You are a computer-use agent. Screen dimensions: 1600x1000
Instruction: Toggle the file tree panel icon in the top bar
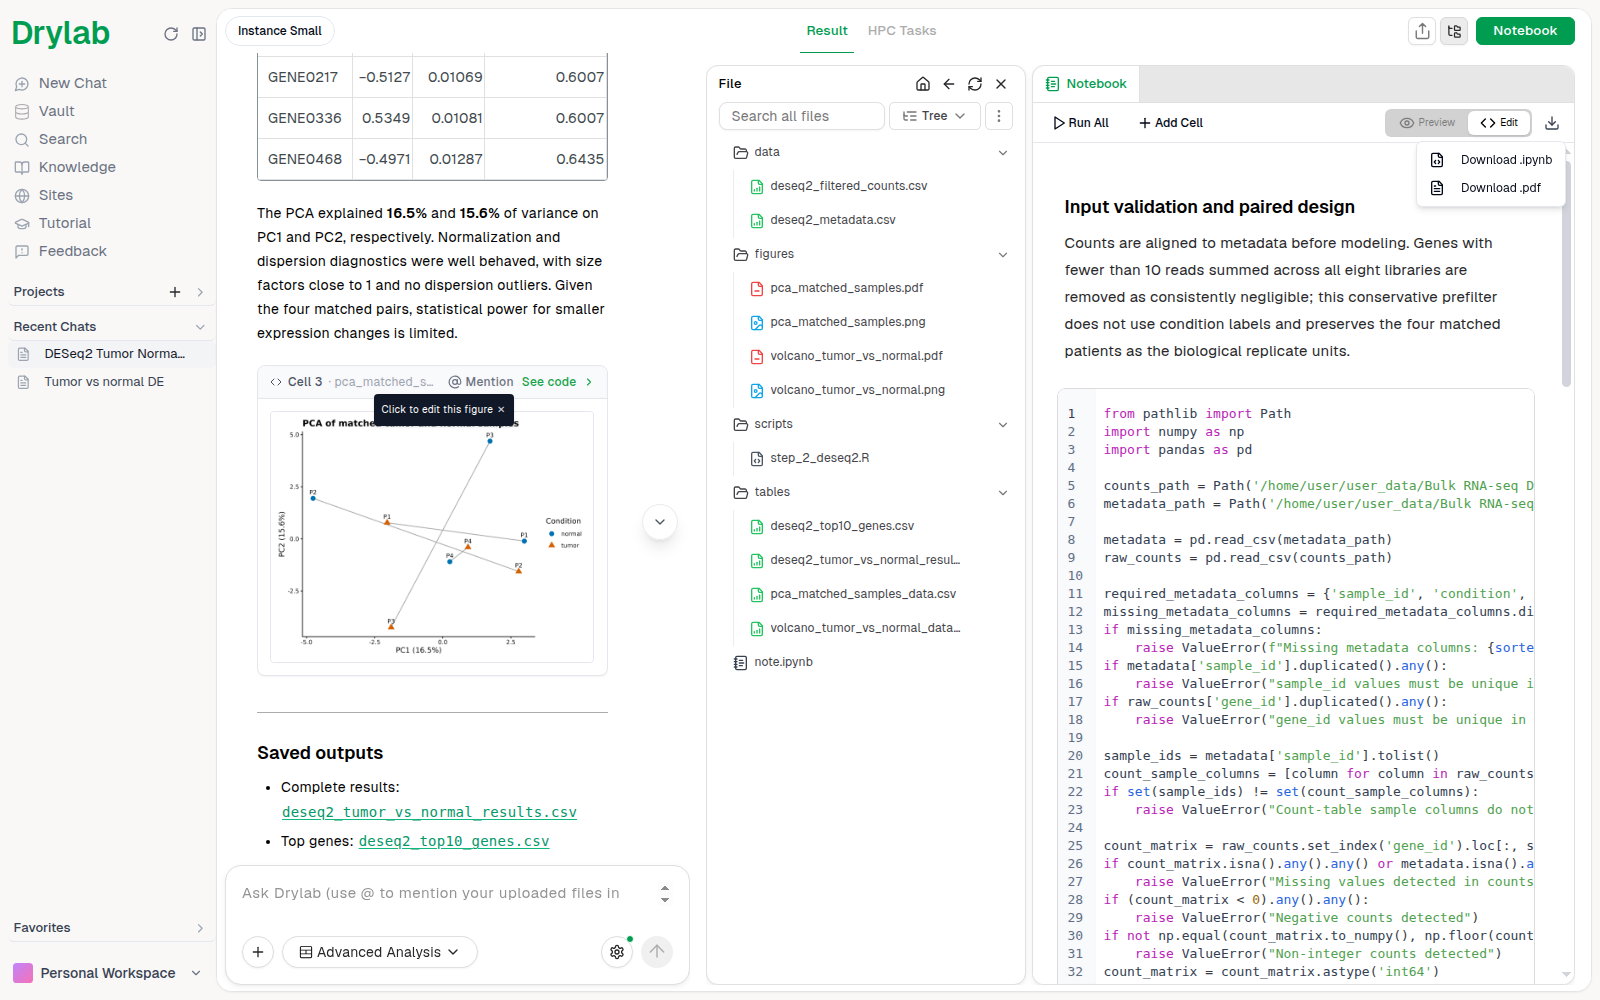(1454, 31)
